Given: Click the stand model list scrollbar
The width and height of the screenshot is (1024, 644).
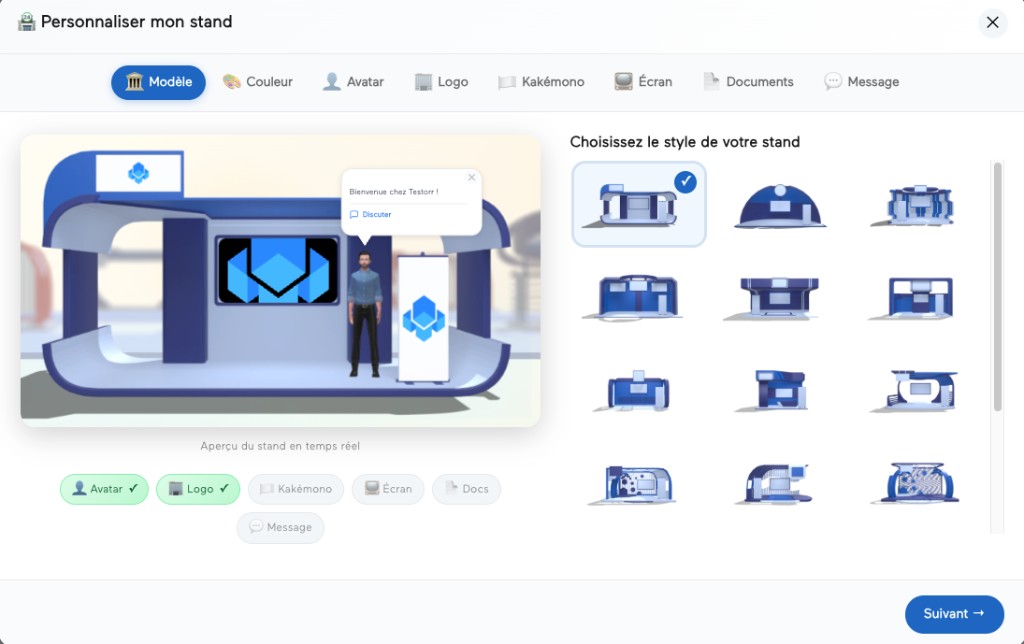Looking at the screenshot, I should point(997,287).
